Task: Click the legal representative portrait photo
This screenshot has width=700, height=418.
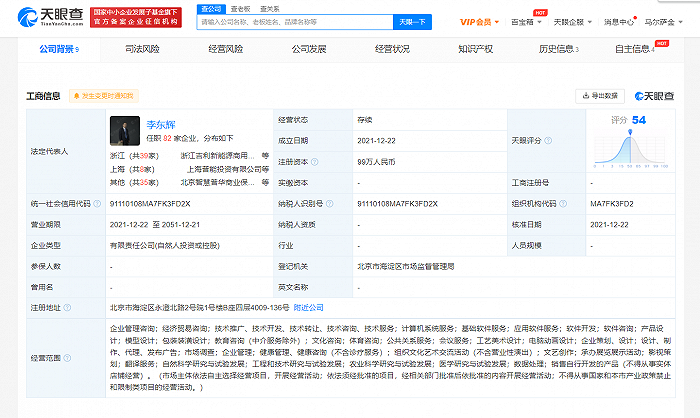Action: pos(125,131)
